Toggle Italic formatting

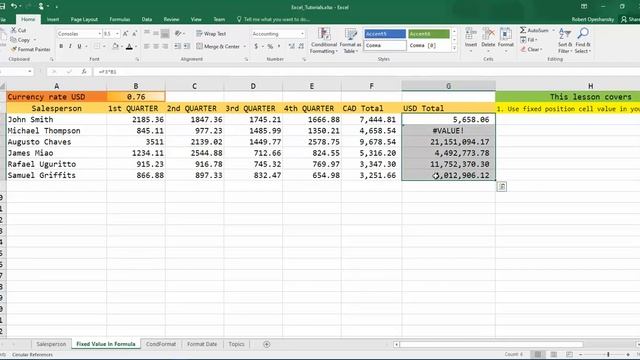(70, 46)
